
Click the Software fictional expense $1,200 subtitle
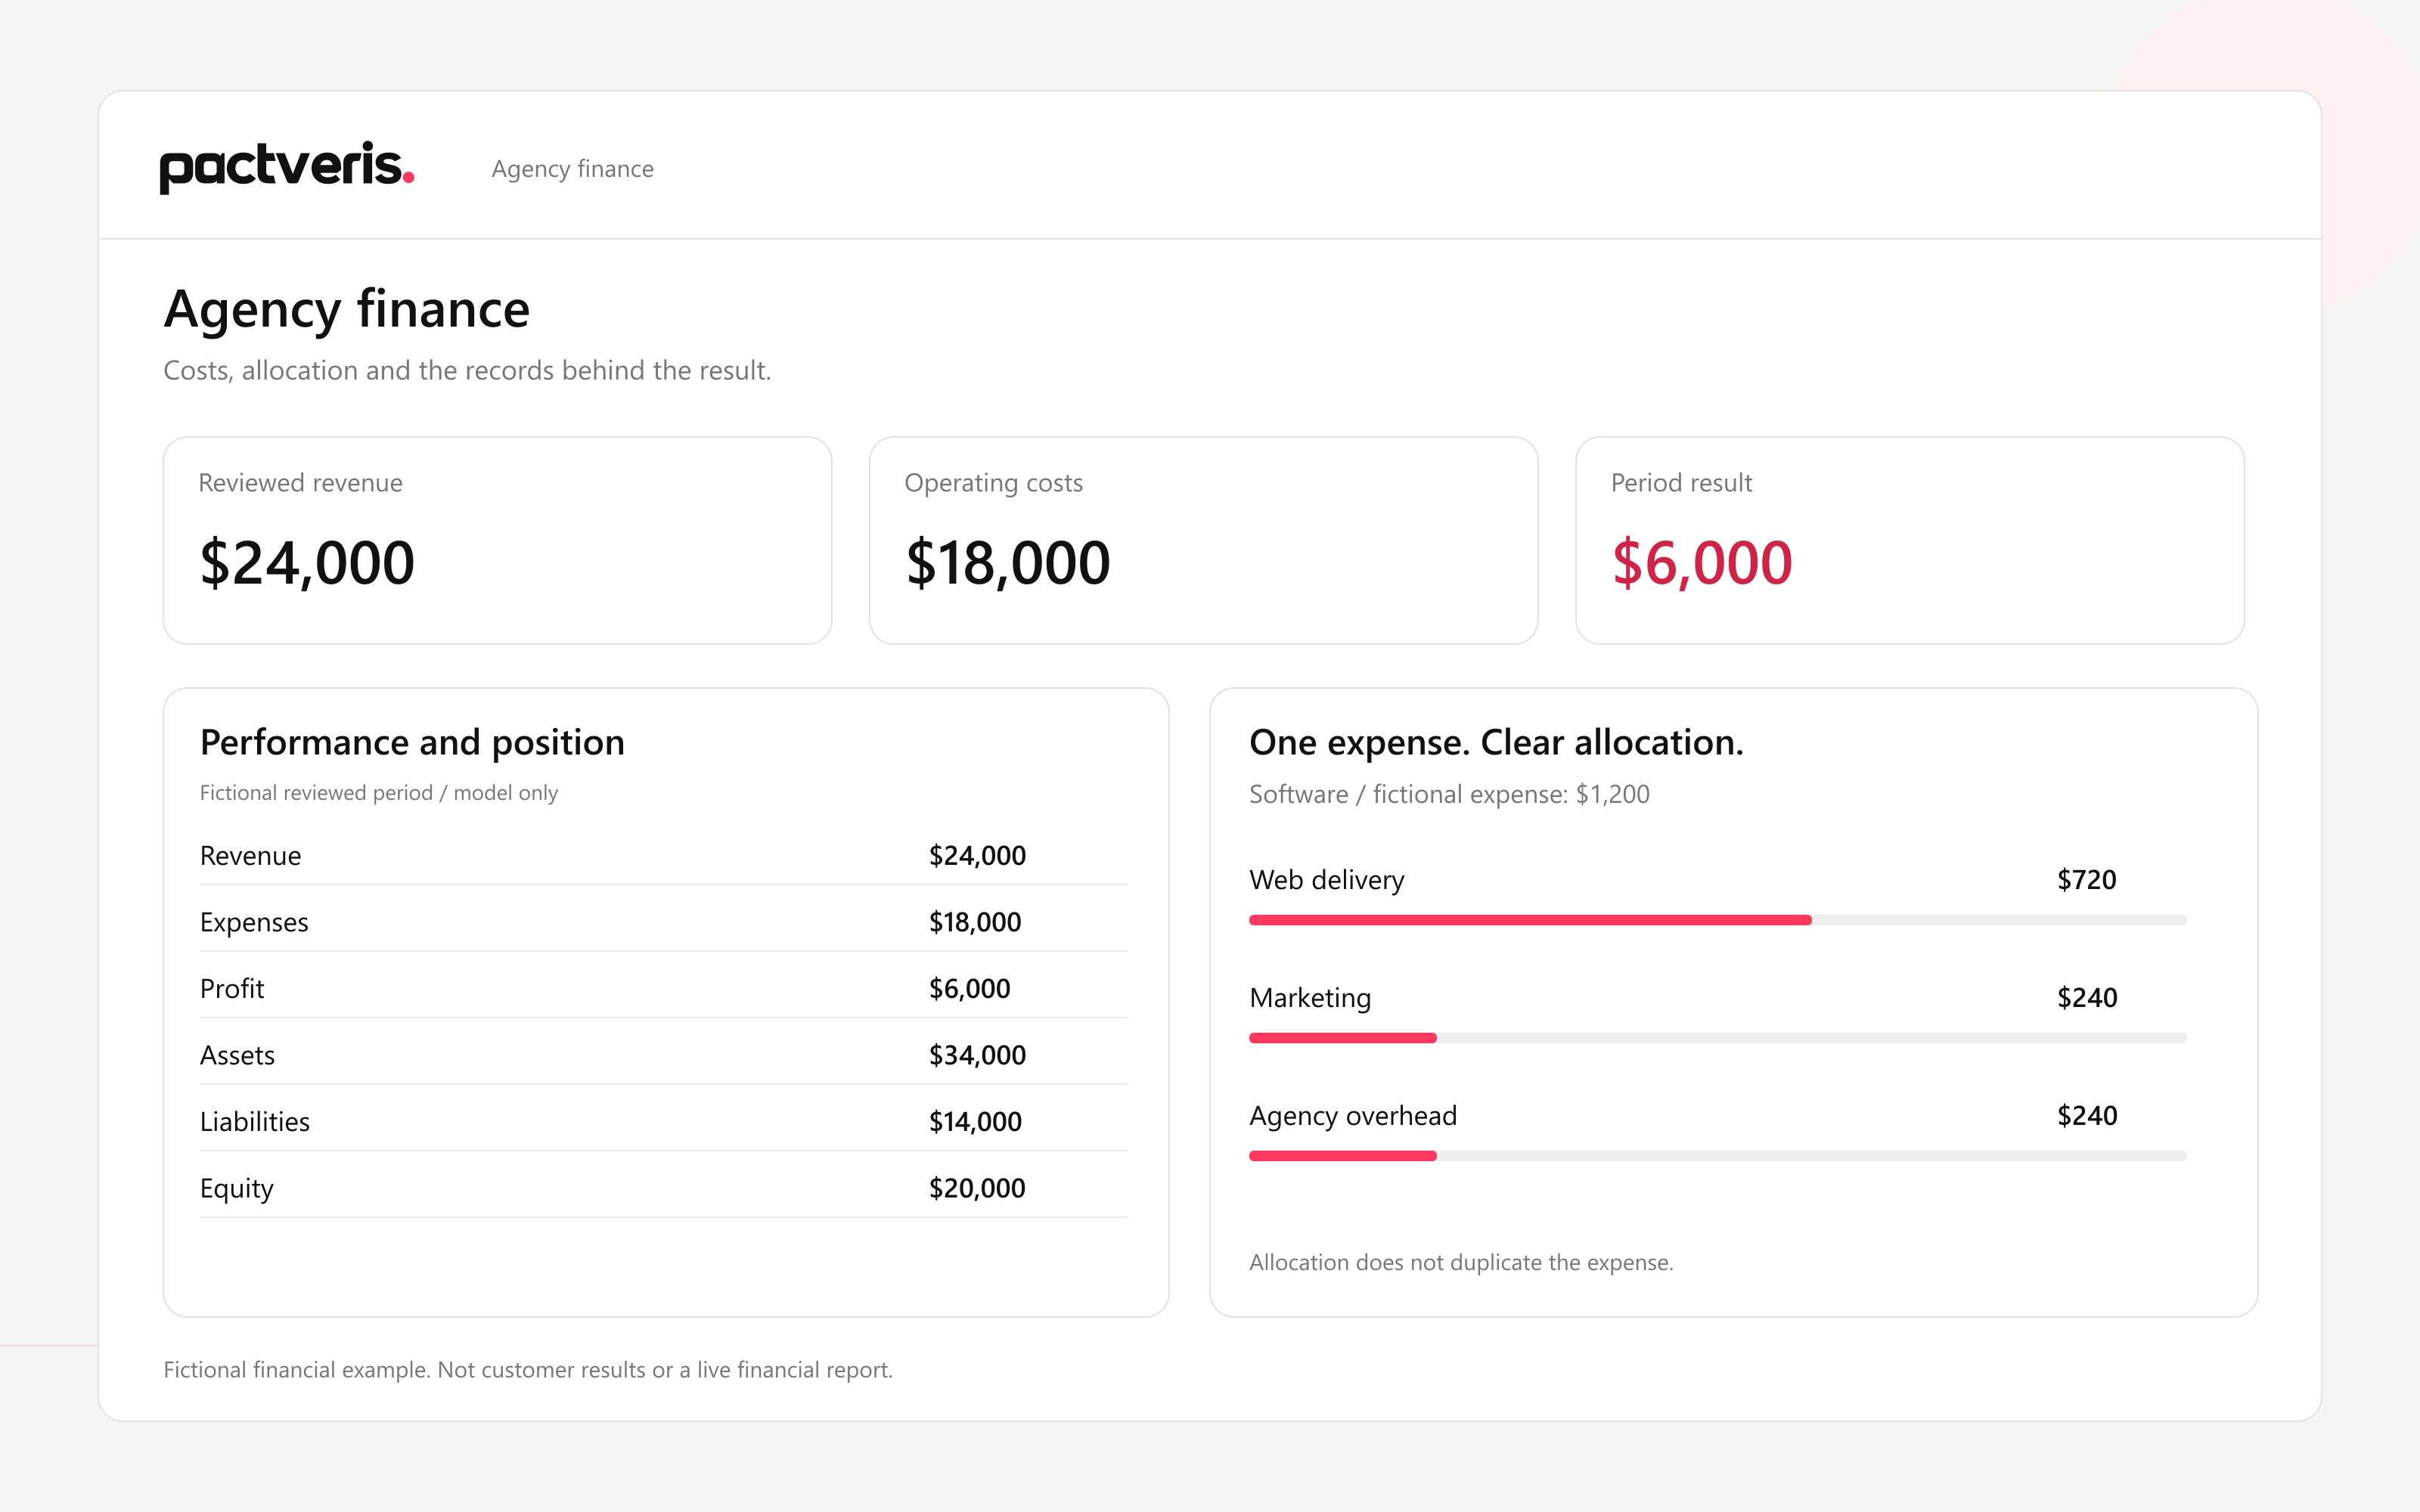click(x=1449, y=794)
